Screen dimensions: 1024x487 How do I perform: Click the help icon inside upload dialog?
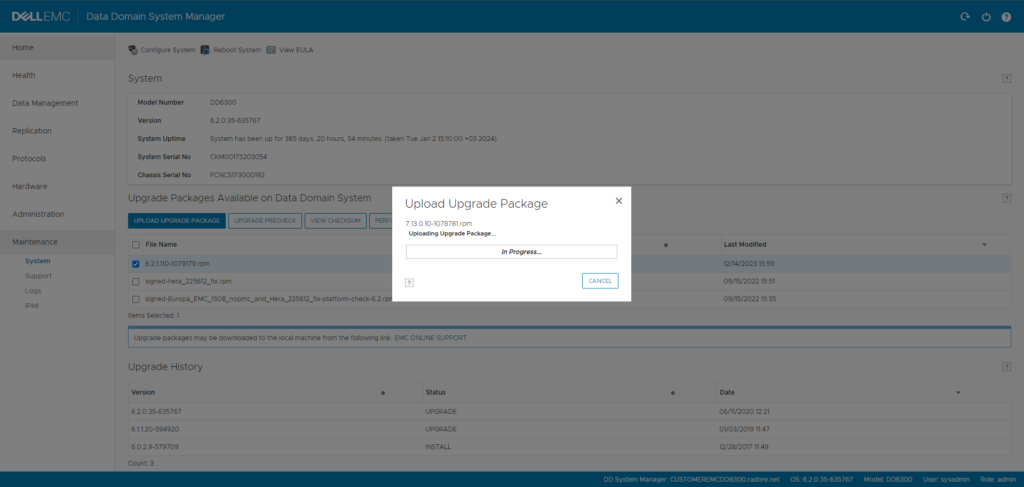409,282
